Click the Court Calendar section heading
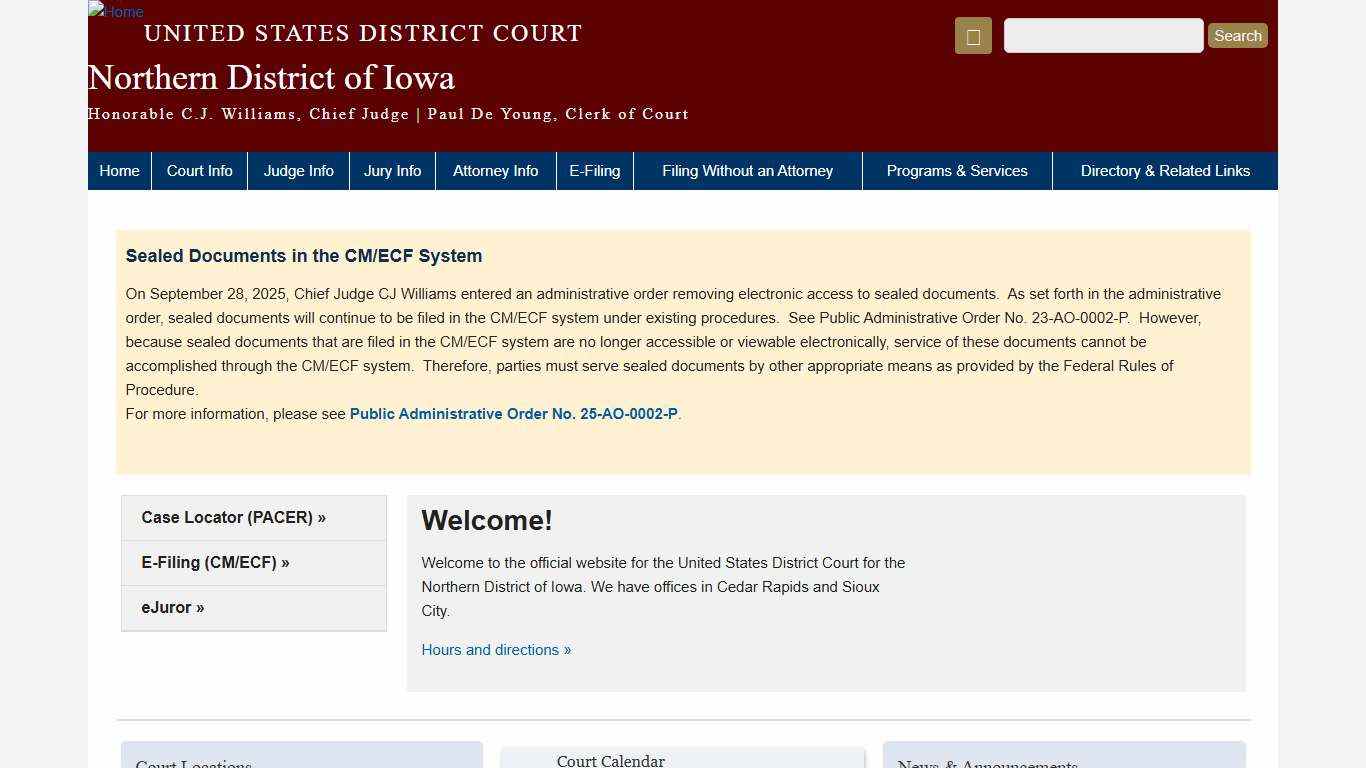This screenshot has width=1366, height=768. (x=610, y=761)
